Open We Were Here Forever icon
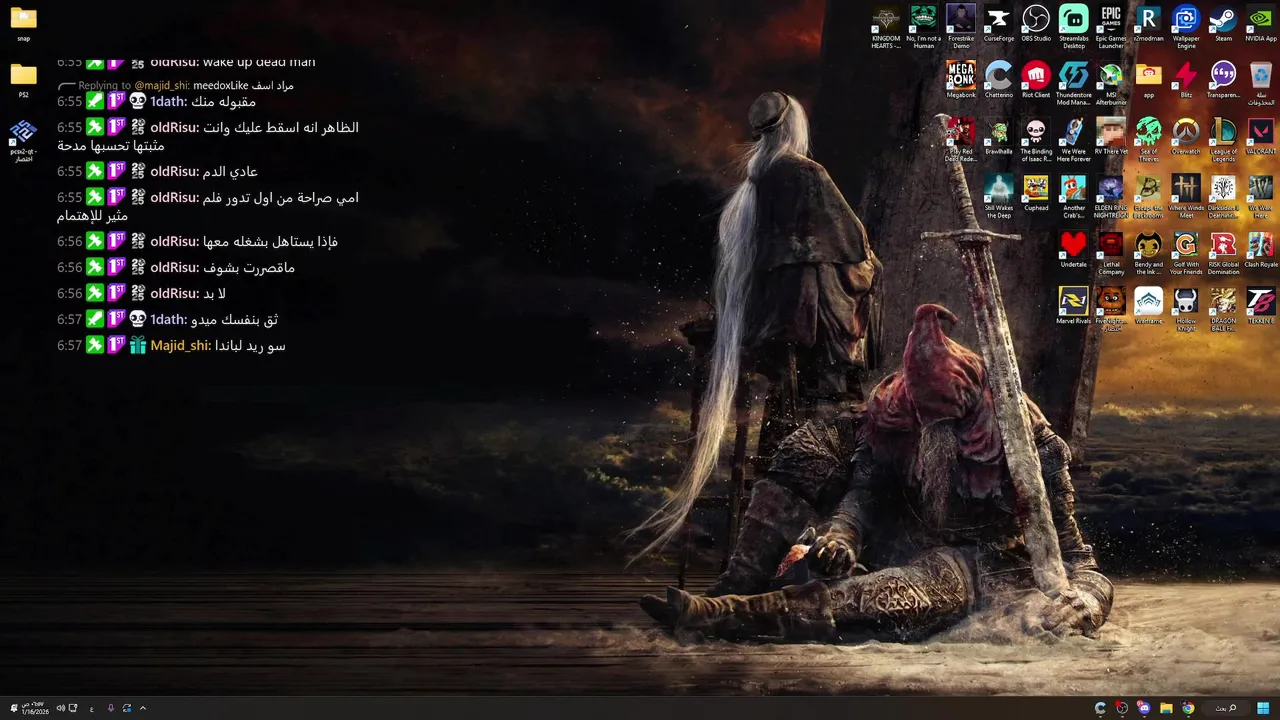The height and width of the screenshot is (720, 1280). tap(1074, 139)
